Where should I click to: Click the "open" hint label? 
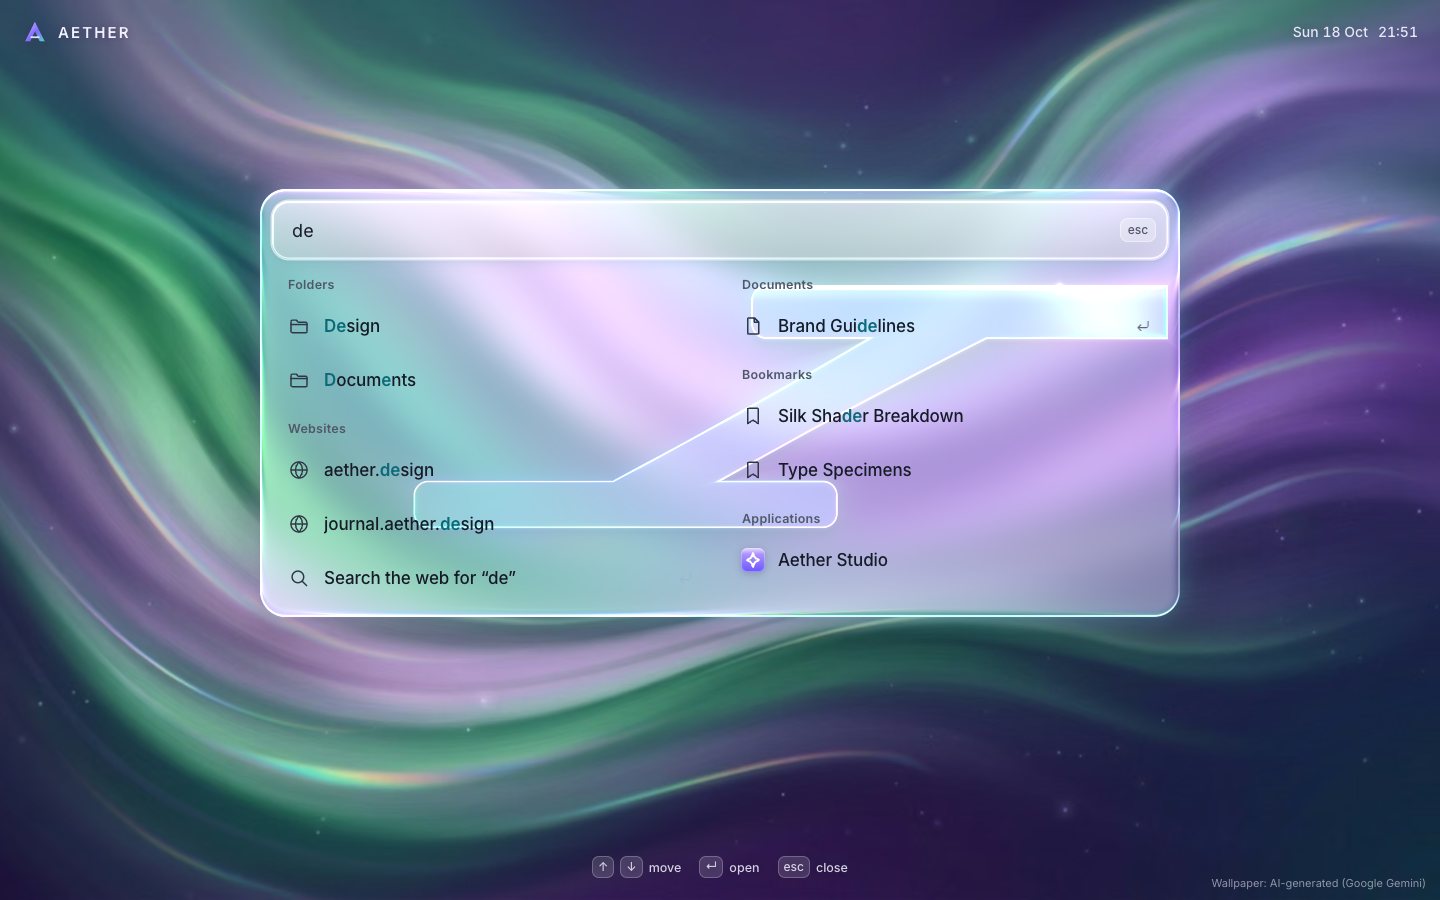(x=744, y=868)
